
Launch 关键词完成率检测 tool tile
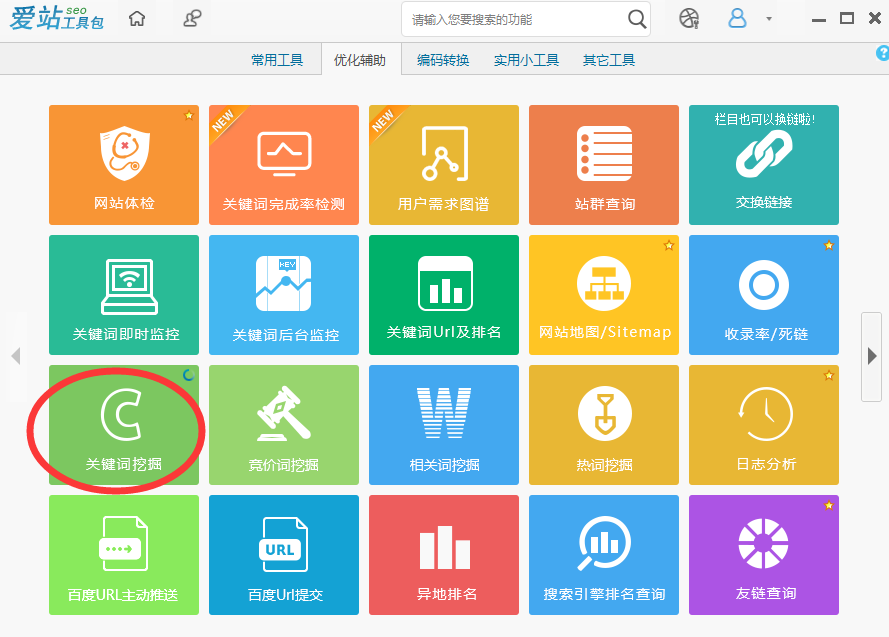pos(284,165)
